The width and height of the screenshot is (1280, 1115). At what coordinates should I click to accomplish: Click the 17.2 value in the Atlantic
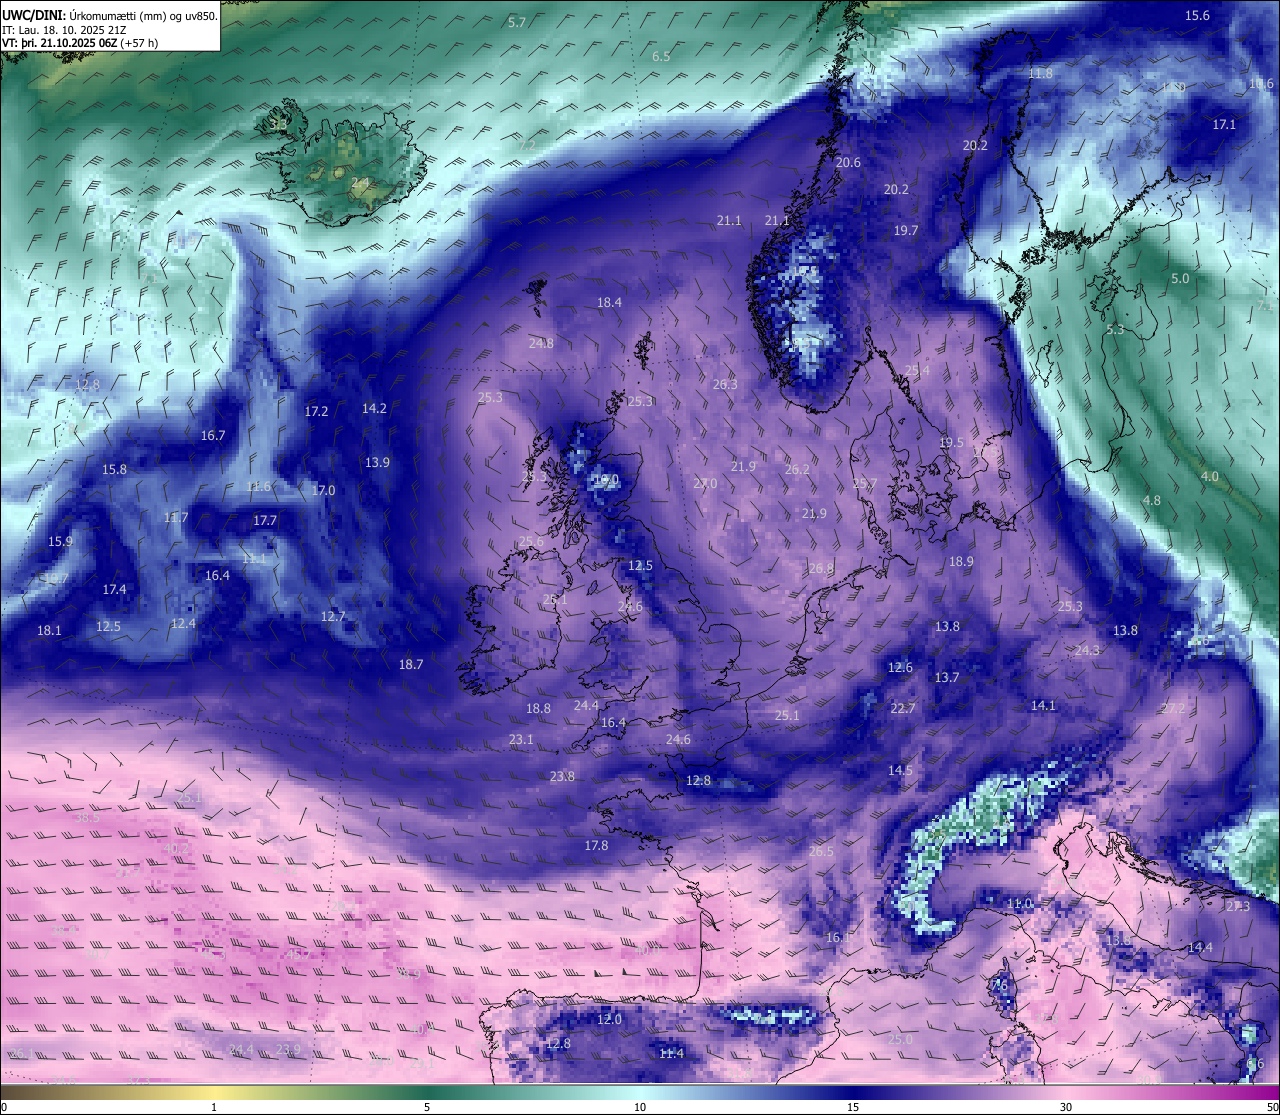(316, 411)
